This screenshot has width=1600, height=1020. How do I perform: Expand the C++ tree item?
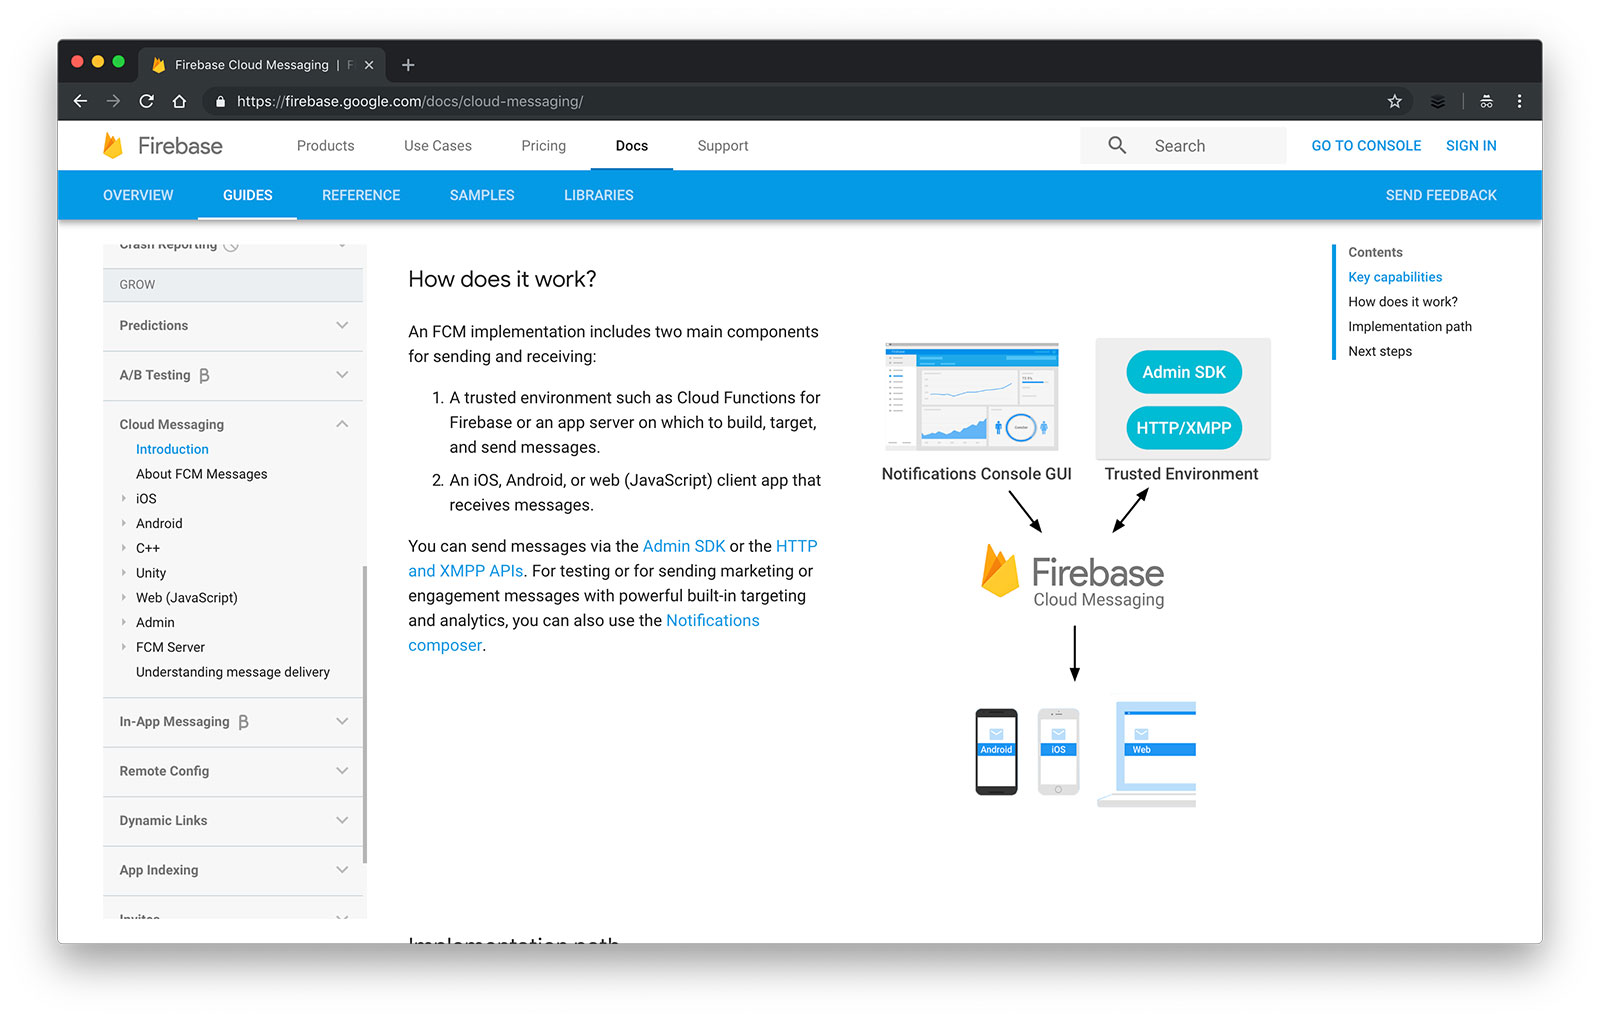click(x=124, y=548)
